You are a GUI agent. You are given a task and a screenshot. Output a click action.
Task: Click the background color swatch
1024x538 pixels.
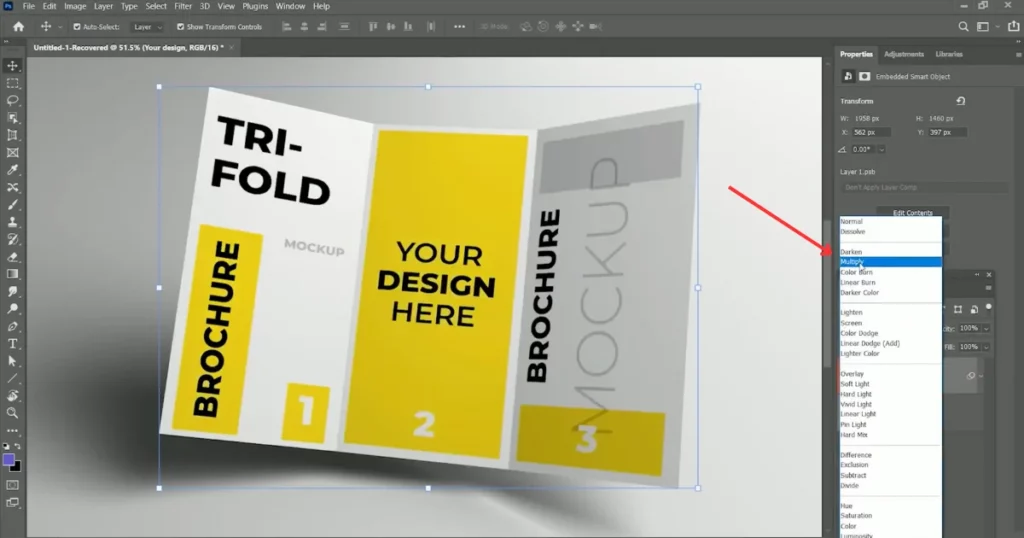(17, 467)
